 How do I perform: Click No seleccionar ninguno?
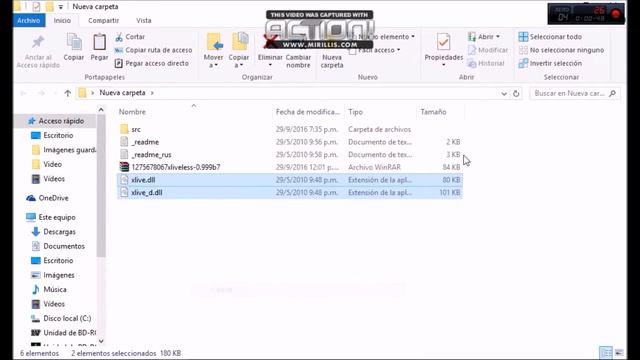(561, 50)
